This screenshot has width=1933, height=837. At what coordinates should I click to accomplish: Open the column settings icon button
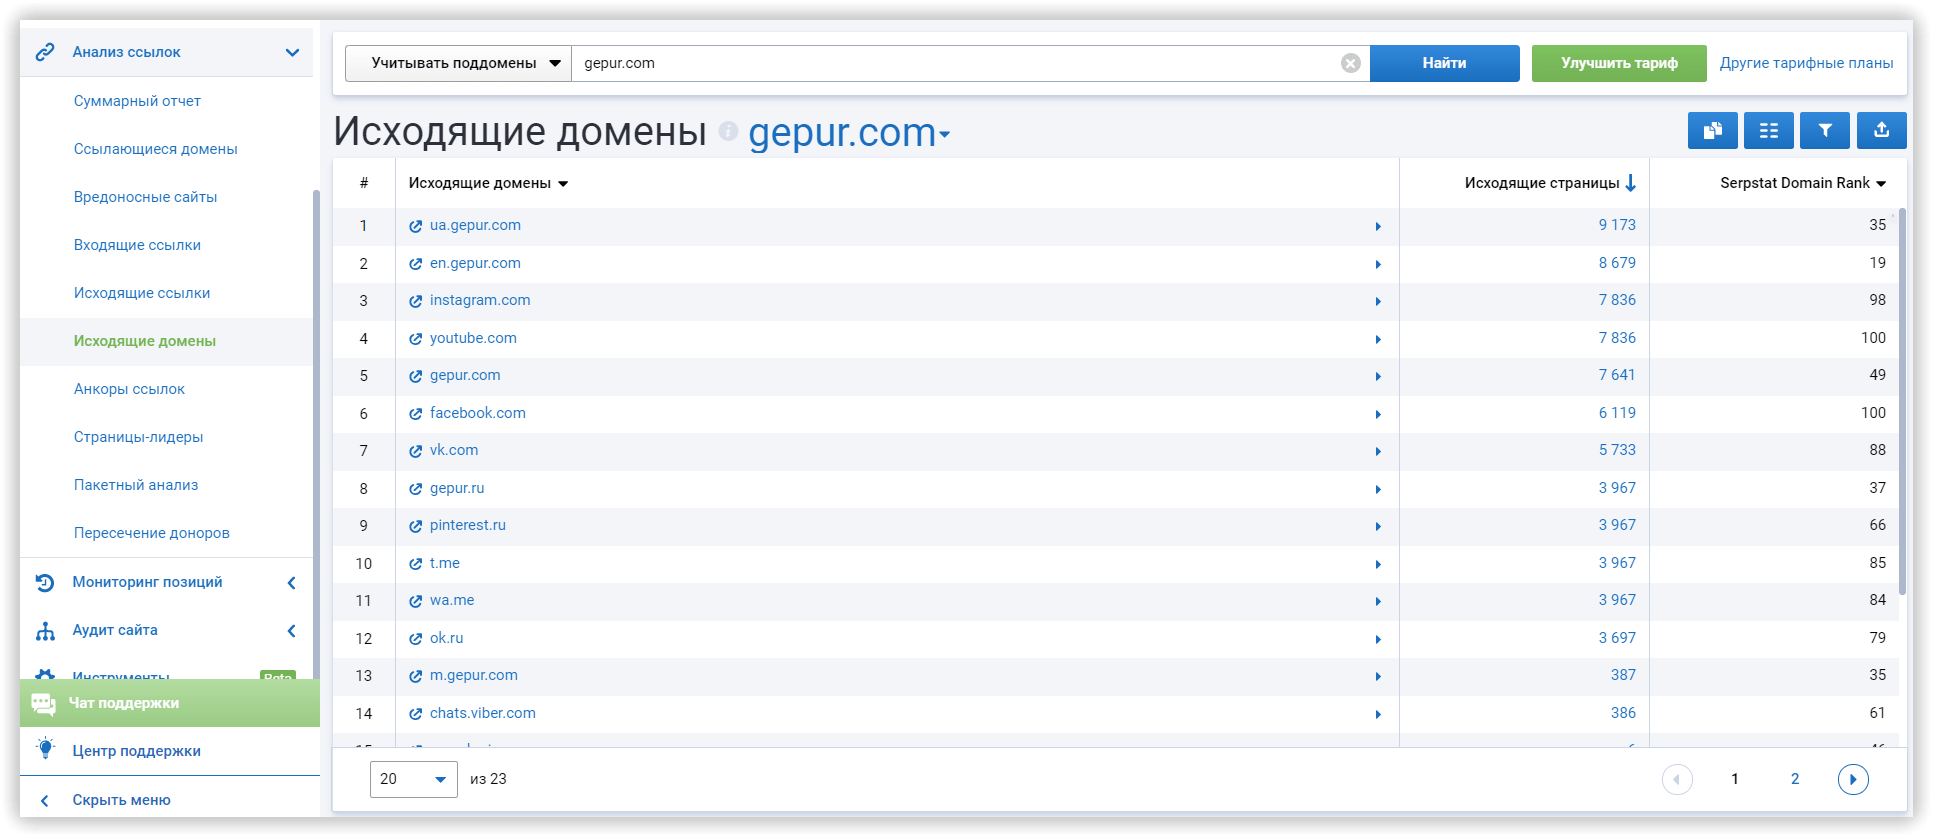[x=1768, y=130]
